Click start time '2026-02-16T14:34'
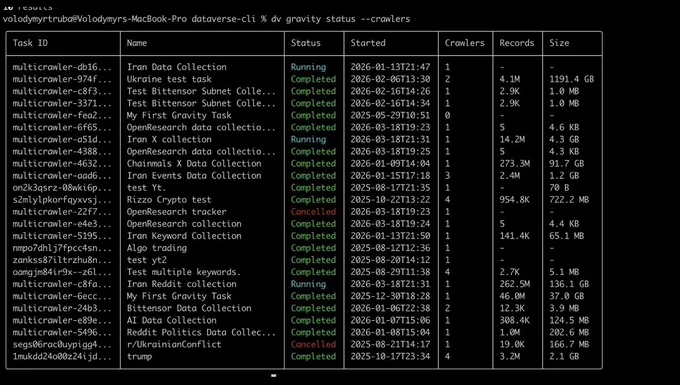This screenshot has height=385, width=680. [x=390, y=104]
